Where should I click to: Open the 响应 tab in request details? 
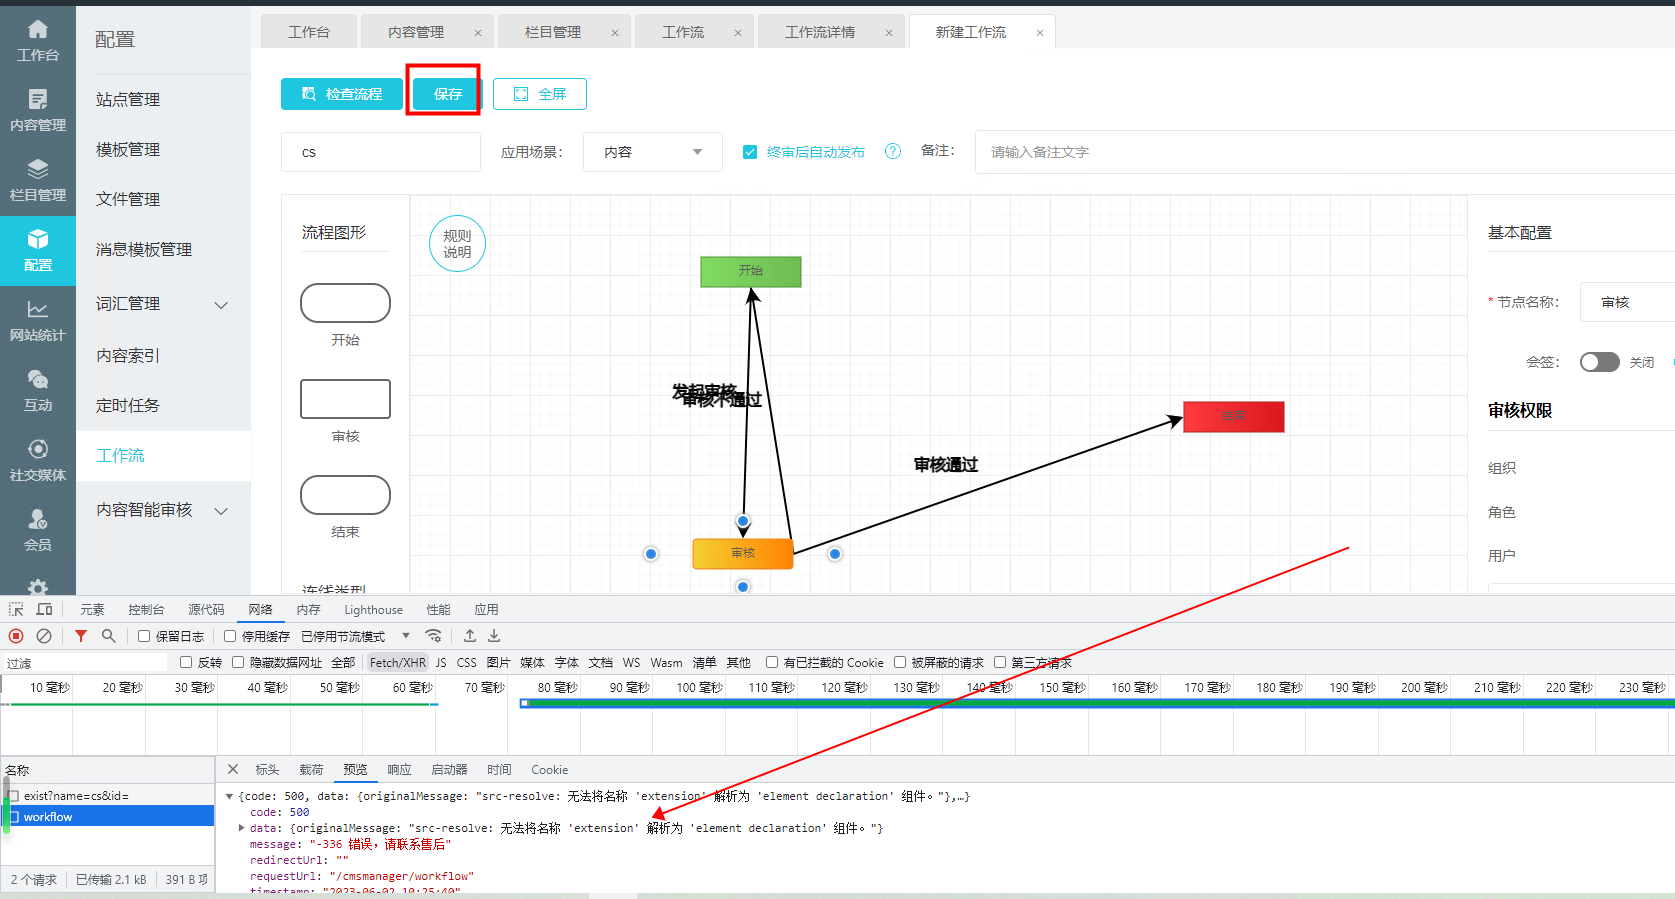pyautogui.click(x=399, y=769)
